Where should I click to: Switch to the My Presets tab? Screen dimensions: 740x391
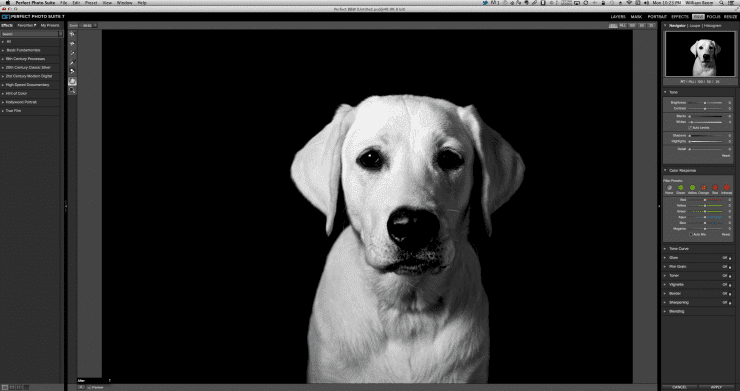tap(50, 26)
